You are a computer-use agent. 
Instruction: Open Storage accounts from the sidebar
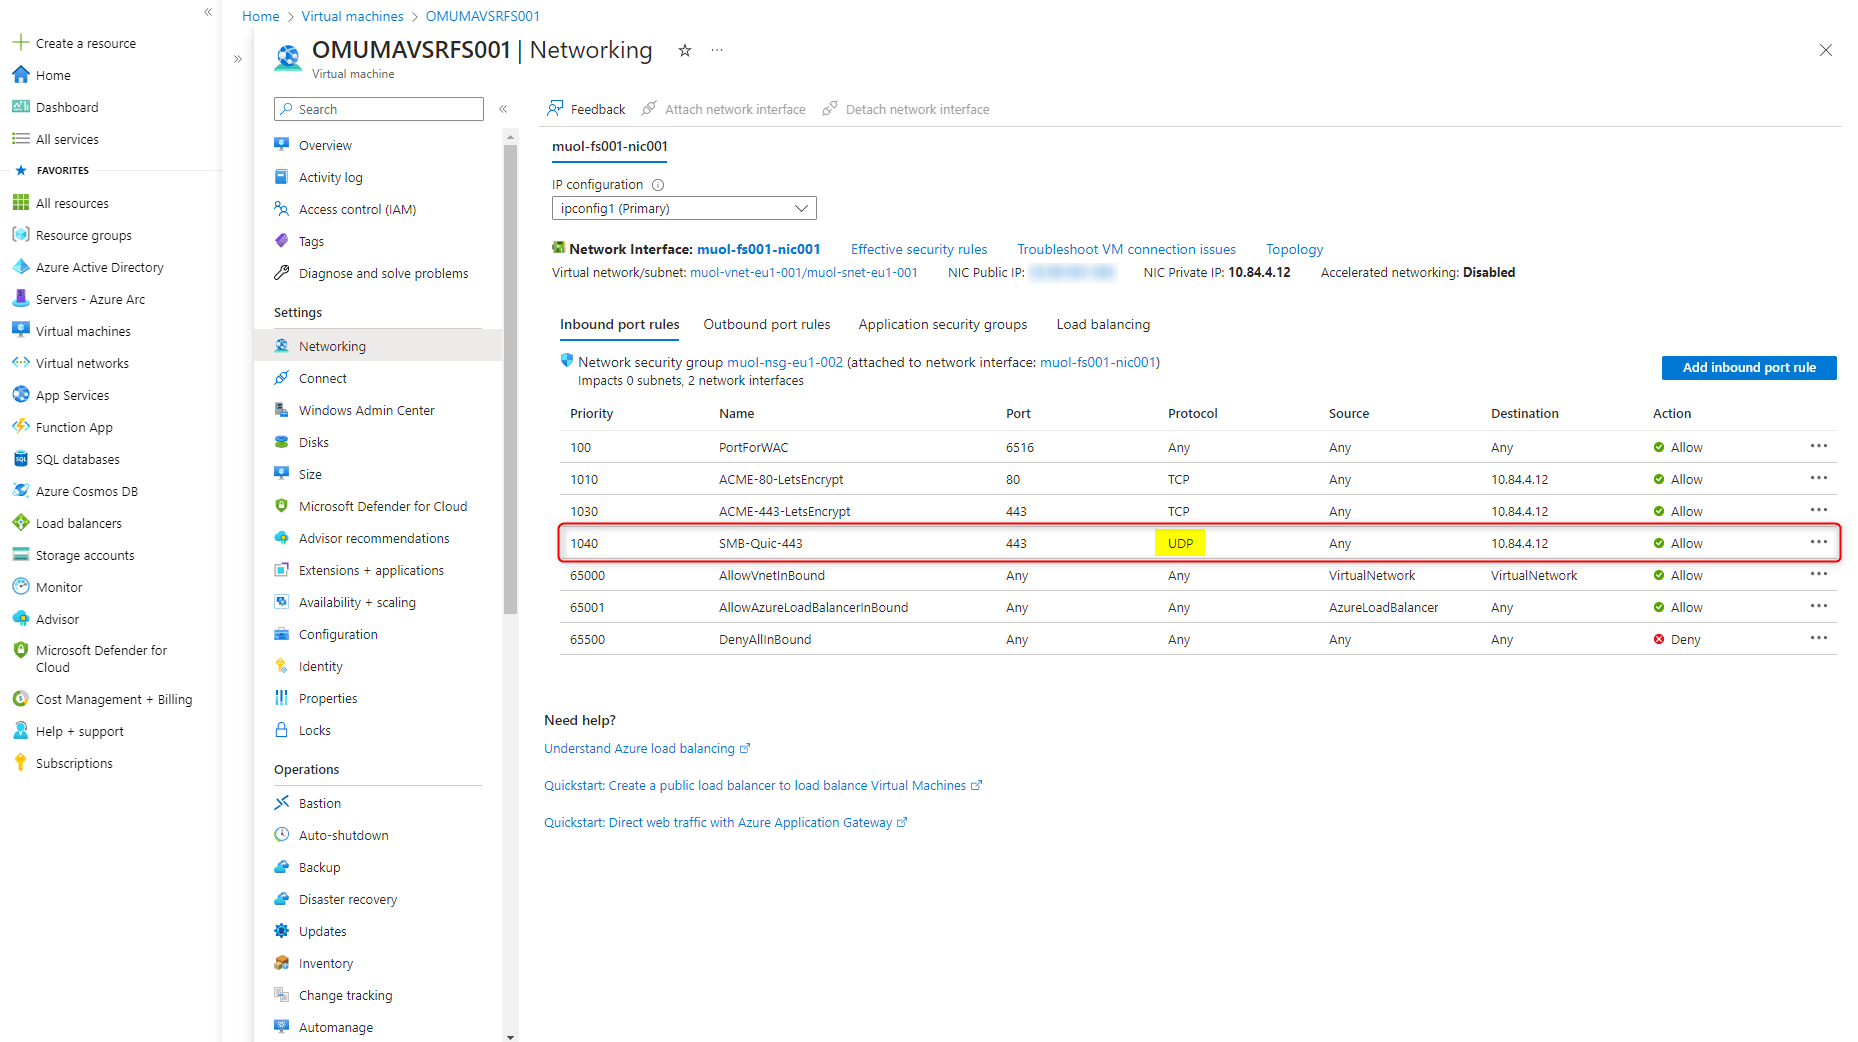pos(85,555)
